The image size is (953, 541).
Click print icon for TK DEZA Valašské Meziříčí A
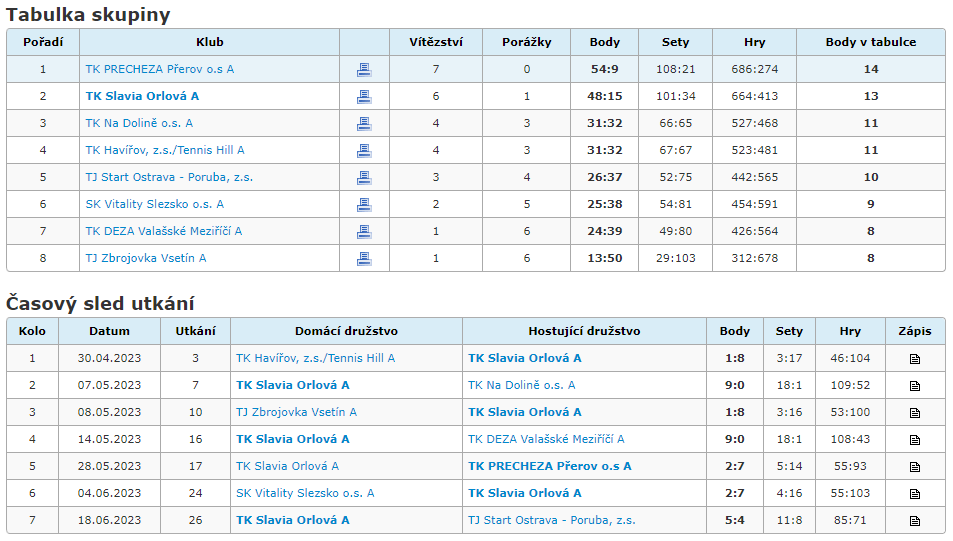click(364, 232)
